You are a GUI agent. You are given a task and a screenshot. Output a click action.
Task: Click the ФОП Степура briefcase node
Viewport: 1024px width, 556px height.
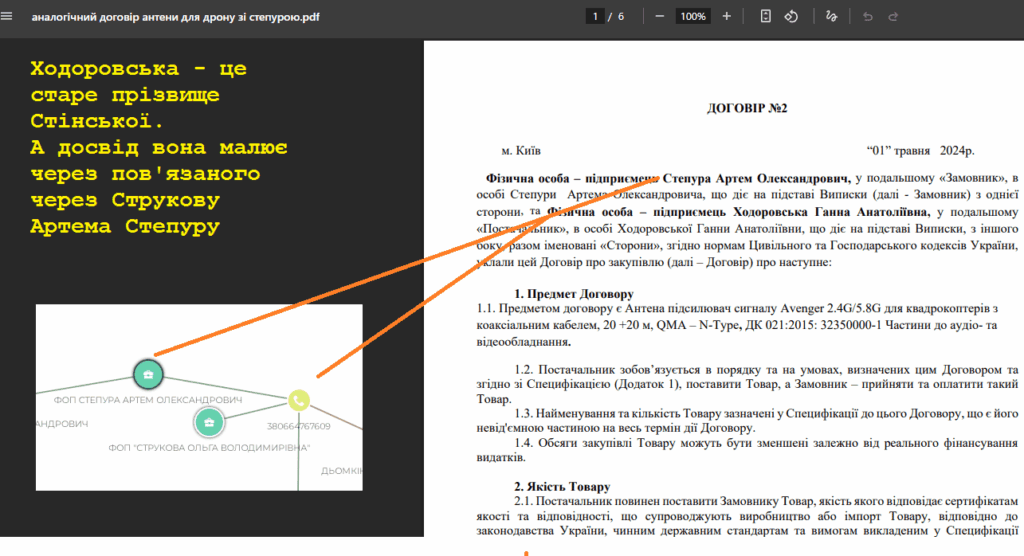coord(148,374)
